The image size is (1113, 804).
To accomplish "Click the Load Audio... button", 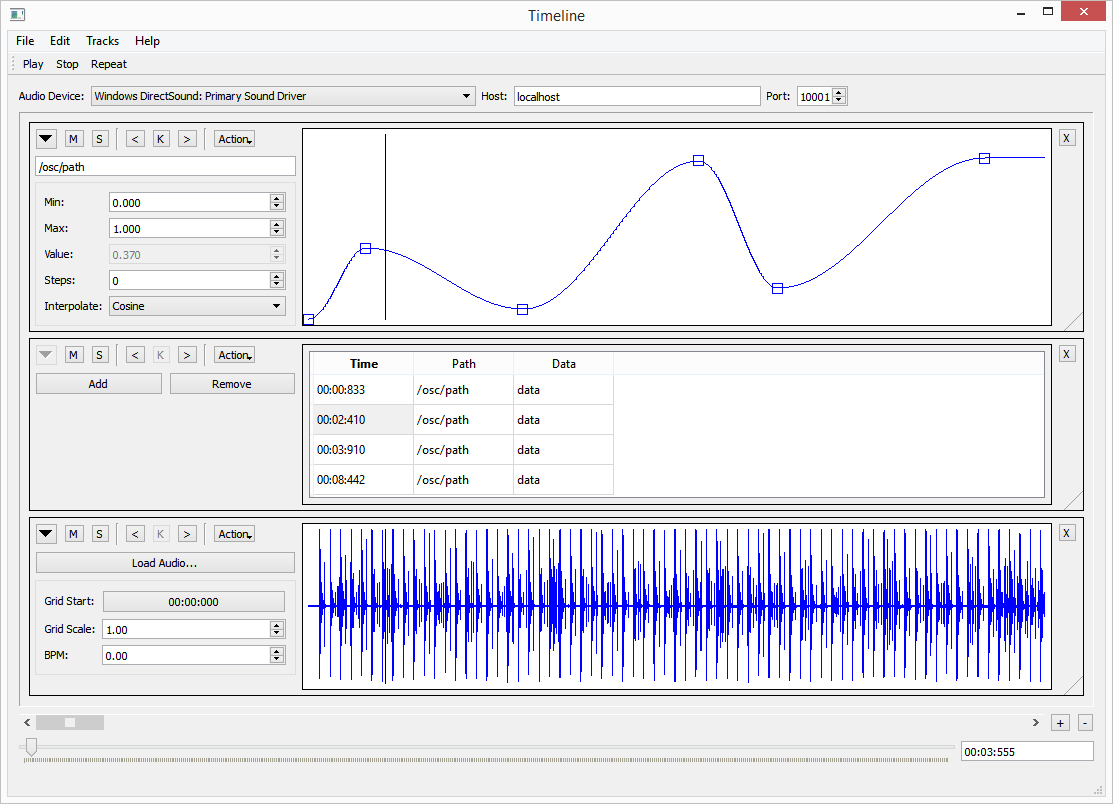I will point(165,563).
